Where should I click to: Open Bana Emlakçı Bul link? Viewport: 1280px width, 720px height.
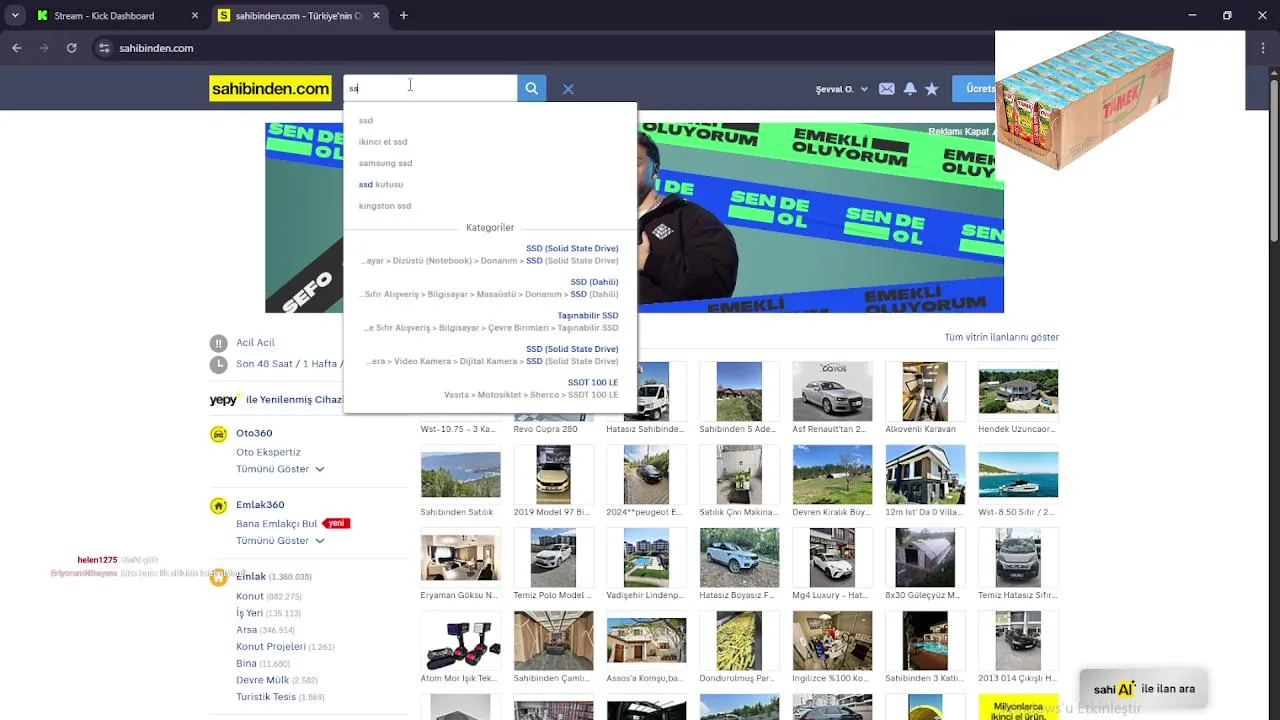(x=276, y=524)
